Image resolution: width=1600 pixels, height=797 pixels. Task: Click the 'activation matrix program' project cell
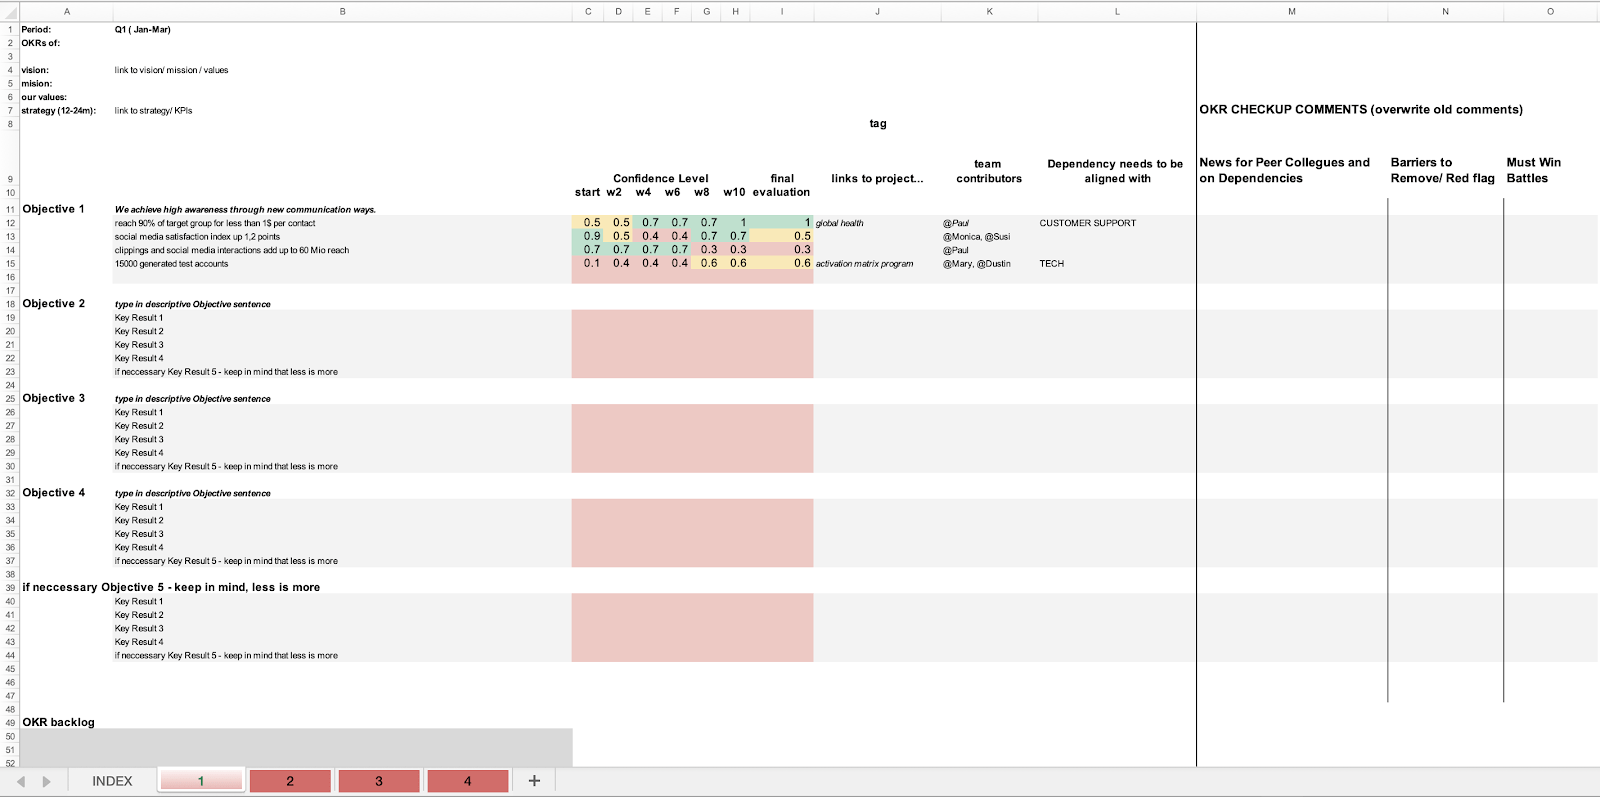[864, 264]
